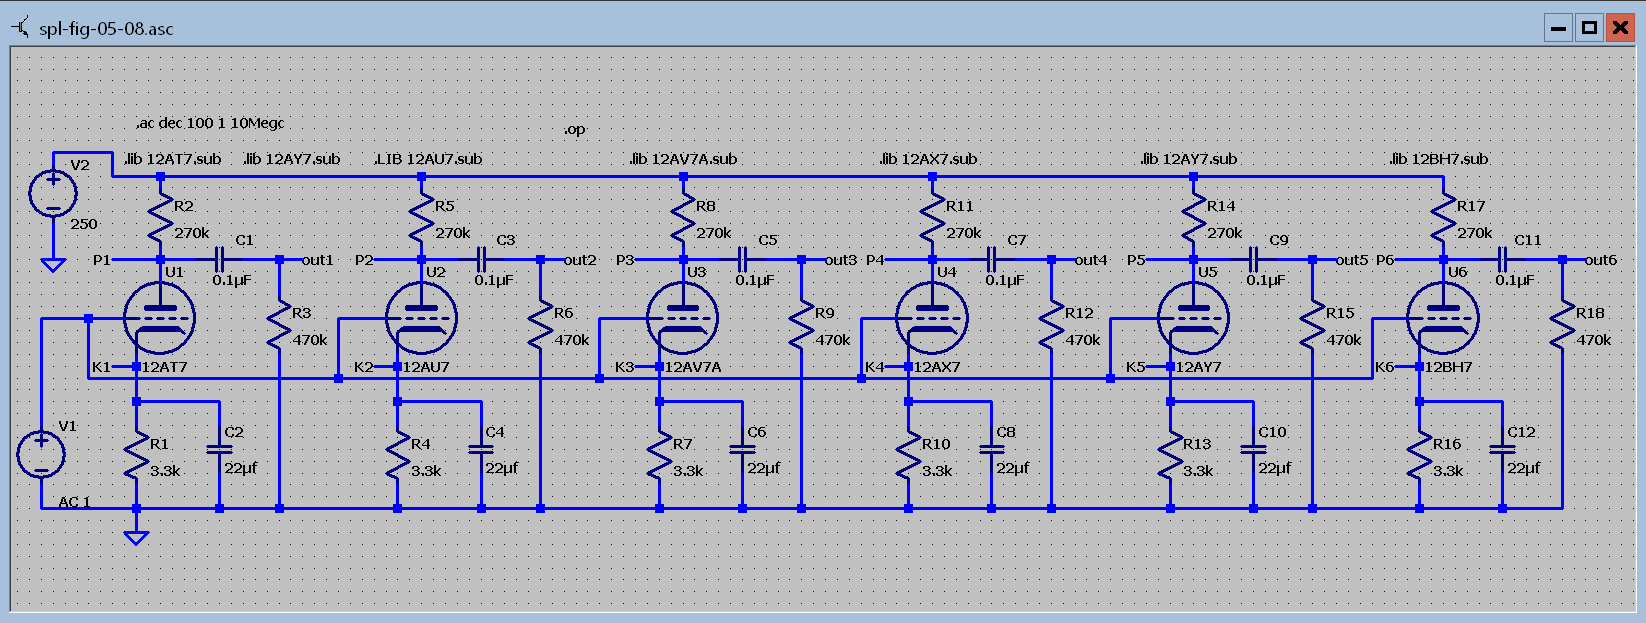Select the U4 12AX7 triode tube symbol
The width and height of the screenshot is (1646, 623).
pos(932,319)
